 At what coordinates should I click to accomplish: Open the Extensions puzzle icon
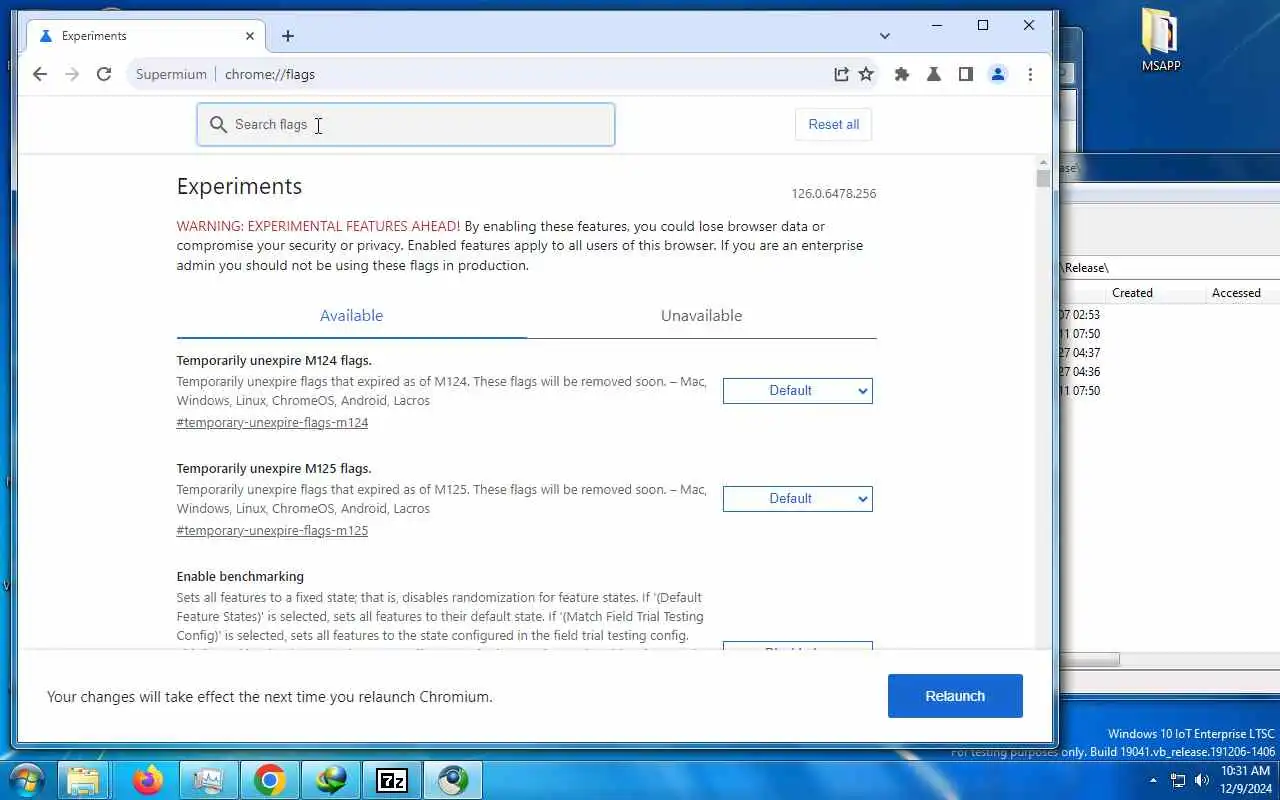click(902, 74)
